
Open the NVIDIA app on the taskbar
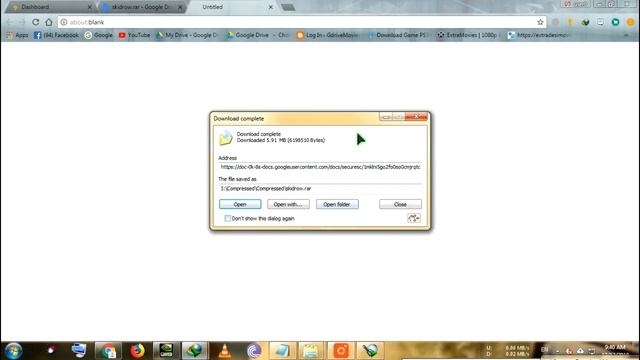(166, 351)
